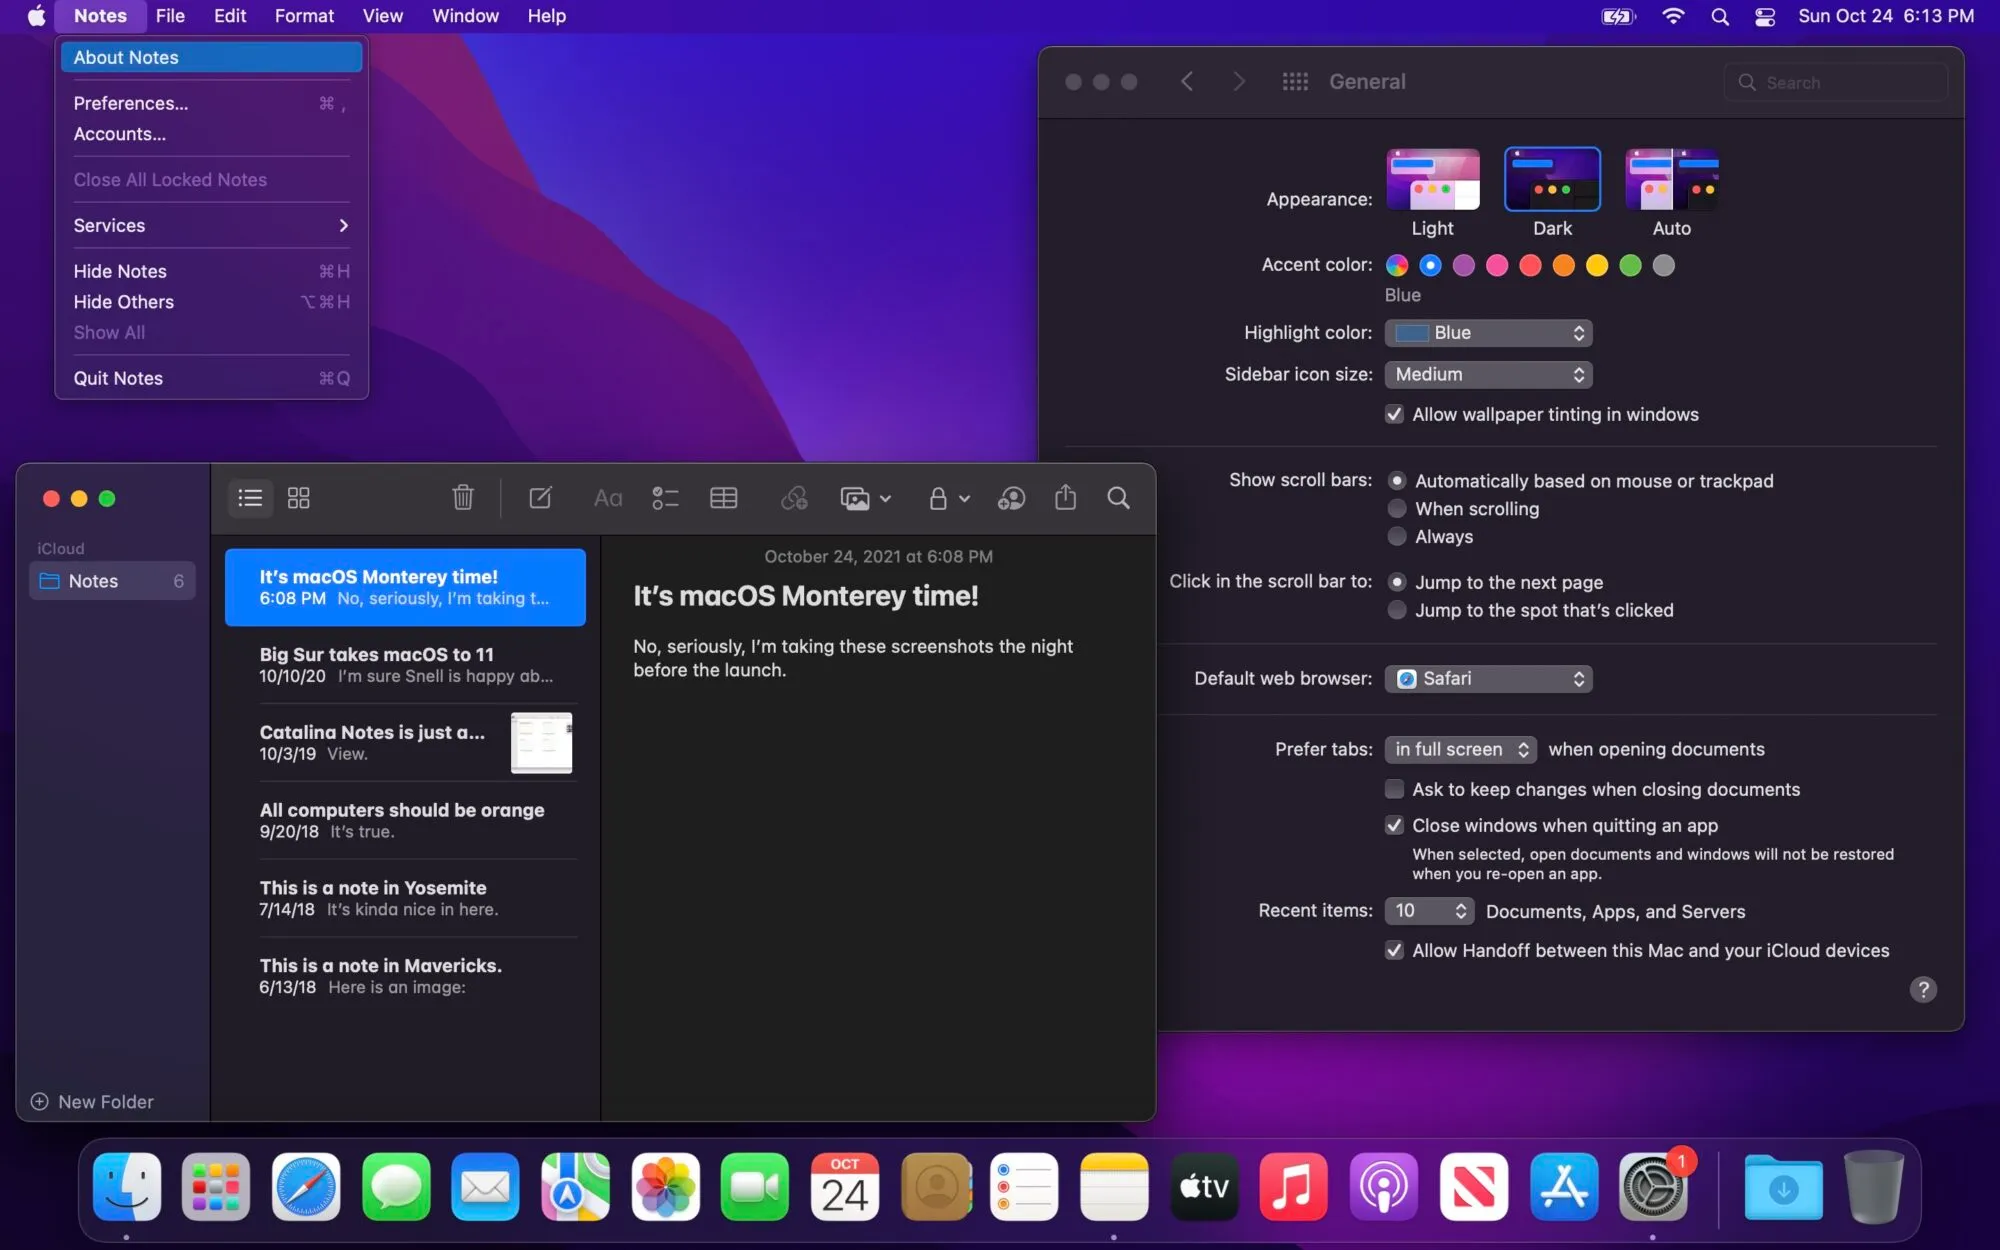Switch Notes to gallery view

click(298, 497)
